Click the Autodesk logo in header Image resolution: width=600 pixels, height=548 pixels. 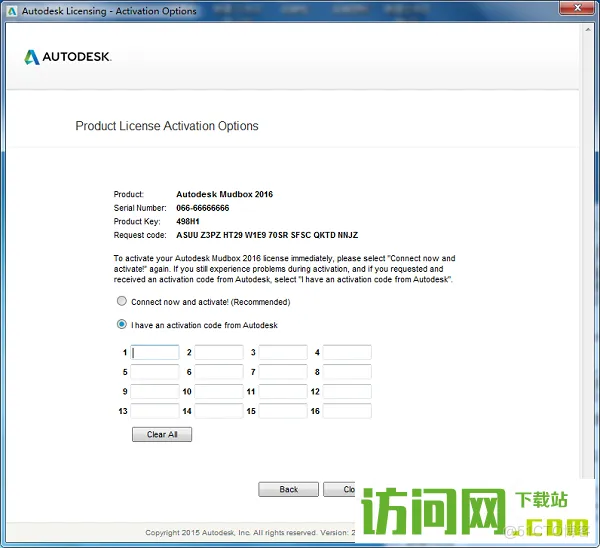(68, 57)
